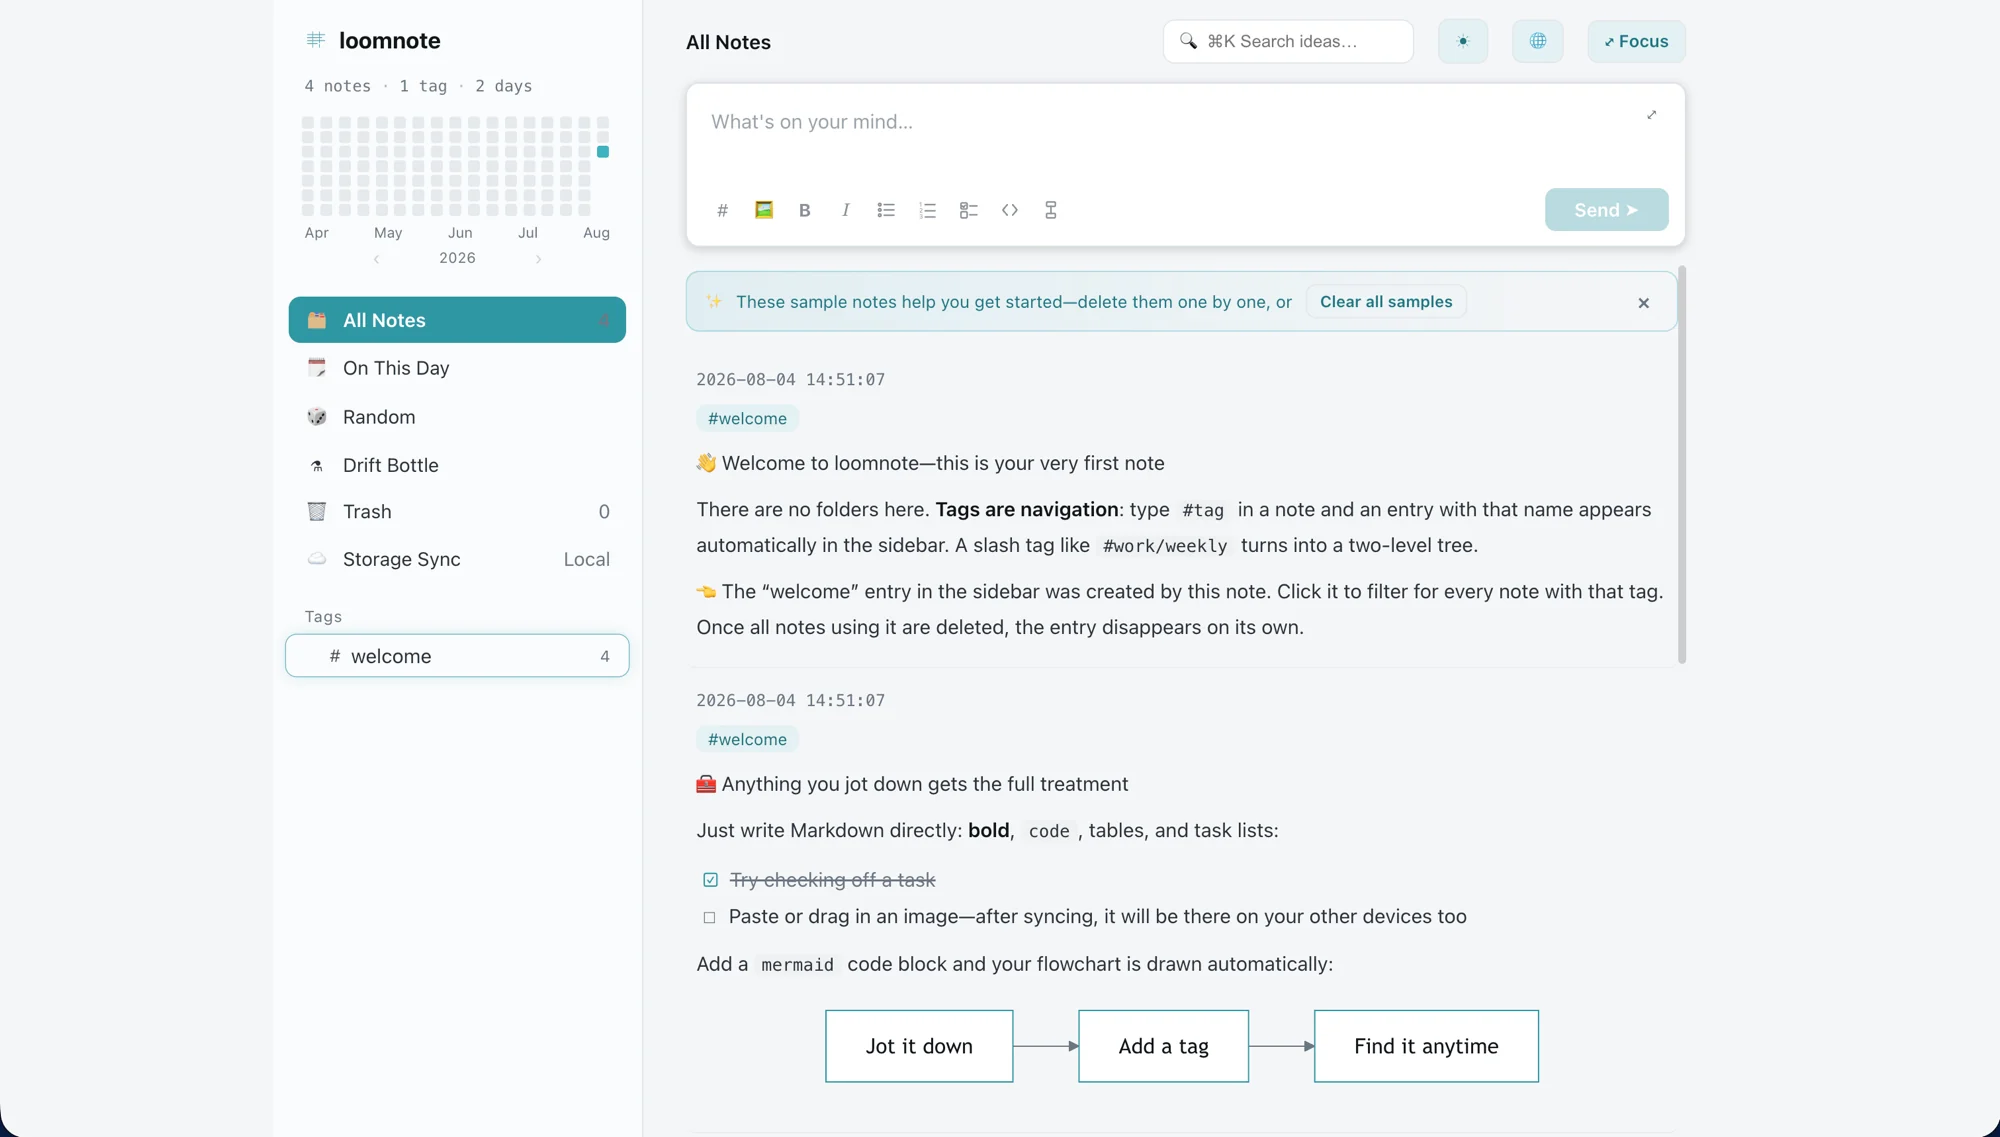The height and width of the screenshot is (1137, 2000).
Task: Toggle italic formatting in the editor
Action: click(x=846, y=210)
